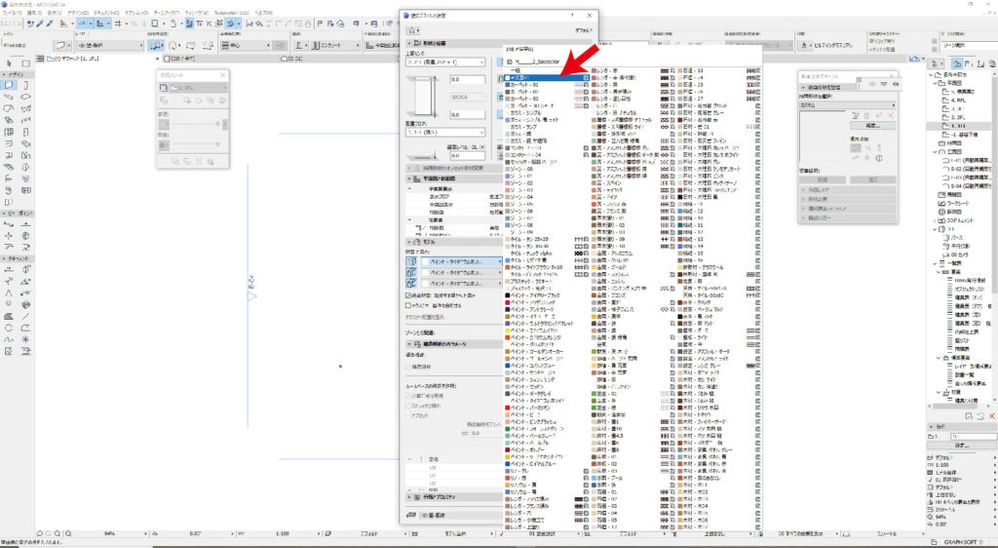This screenshot has height=548, width=998.
Task: Open the デザイン menu
Action: point(79,13)
